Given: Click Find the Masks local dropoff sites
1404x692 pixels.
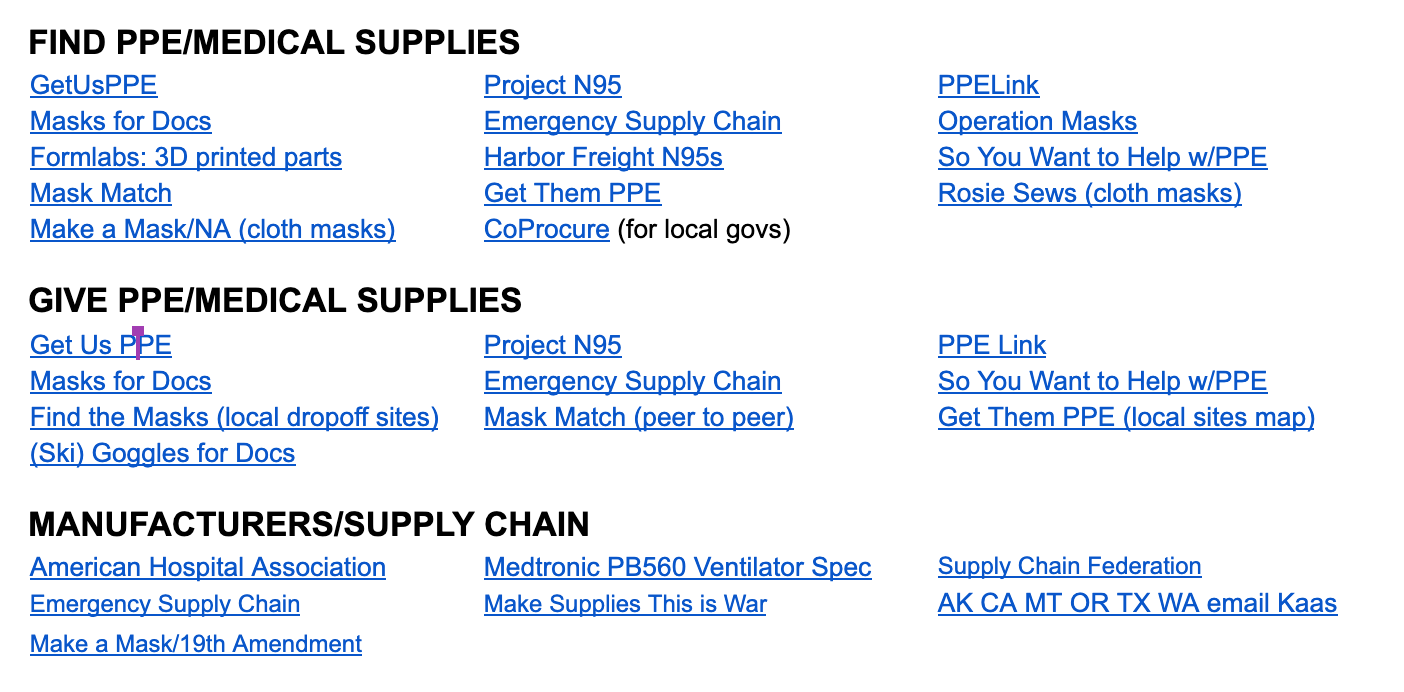Looking at the screenshot, I should coord(234,417).
